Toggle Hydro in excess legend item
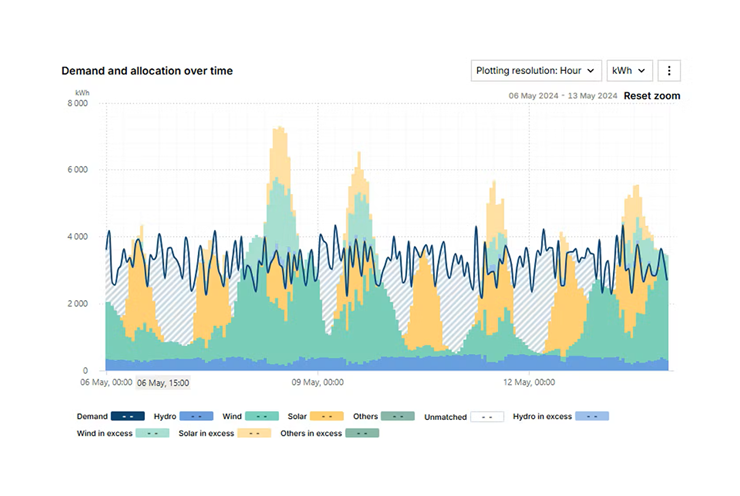Image resolution: width=740 pixels, height=496 pixels. (x=592, y=416)
